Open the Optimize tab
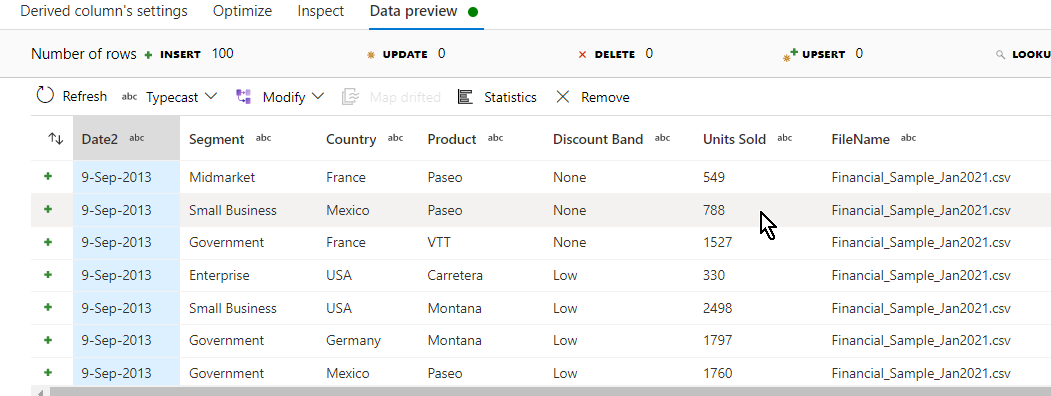Viewport: 1051px width, 396px height. (x=243, y=11)
